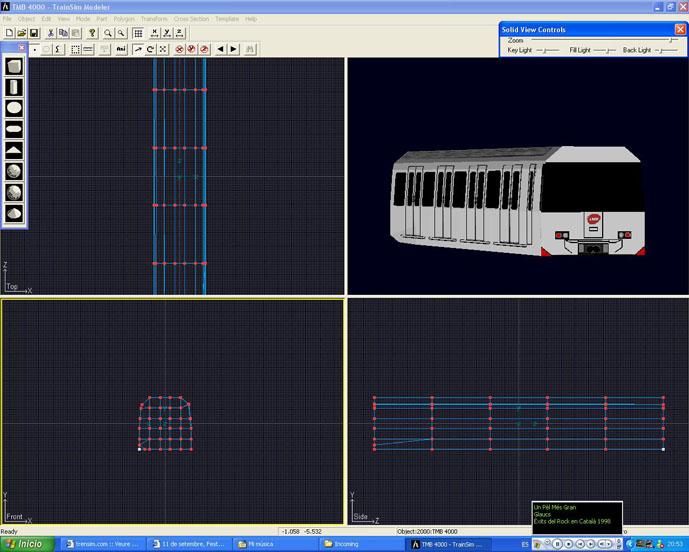Click the scissors Cut icon
The height and width of the screenshot is (552, 689).
pyautogui.click(x=51, y=33)
